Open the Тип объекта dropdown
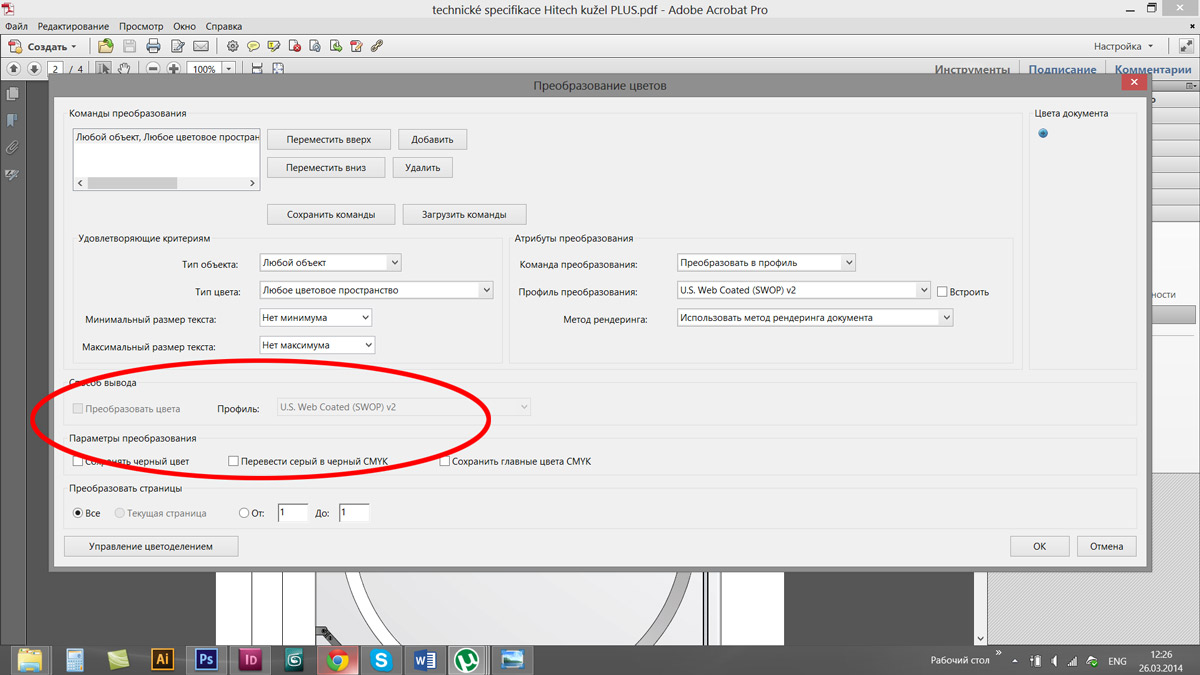Image resolution: width=1200 pixels, height=675 pixels. point(330,262)
